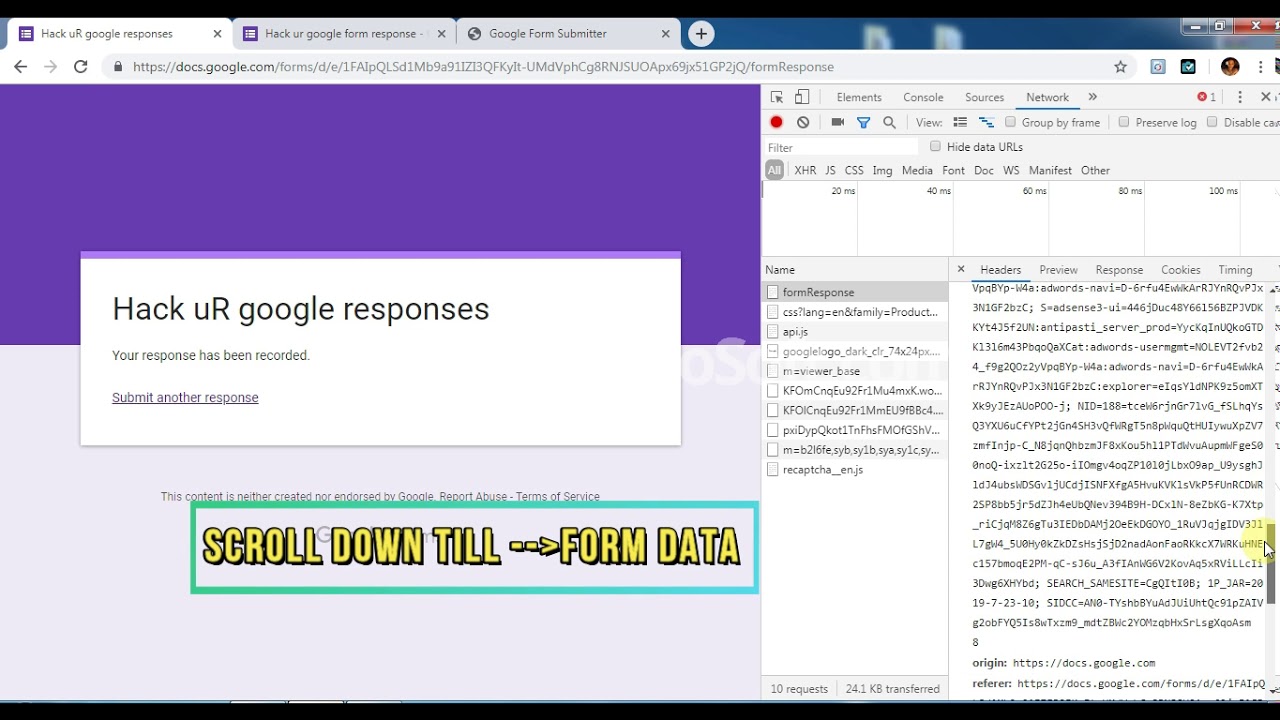This screenshot has height=720, width=1280.
Task: Filter requests by Other type
Action: click(x=1095, y=170)
